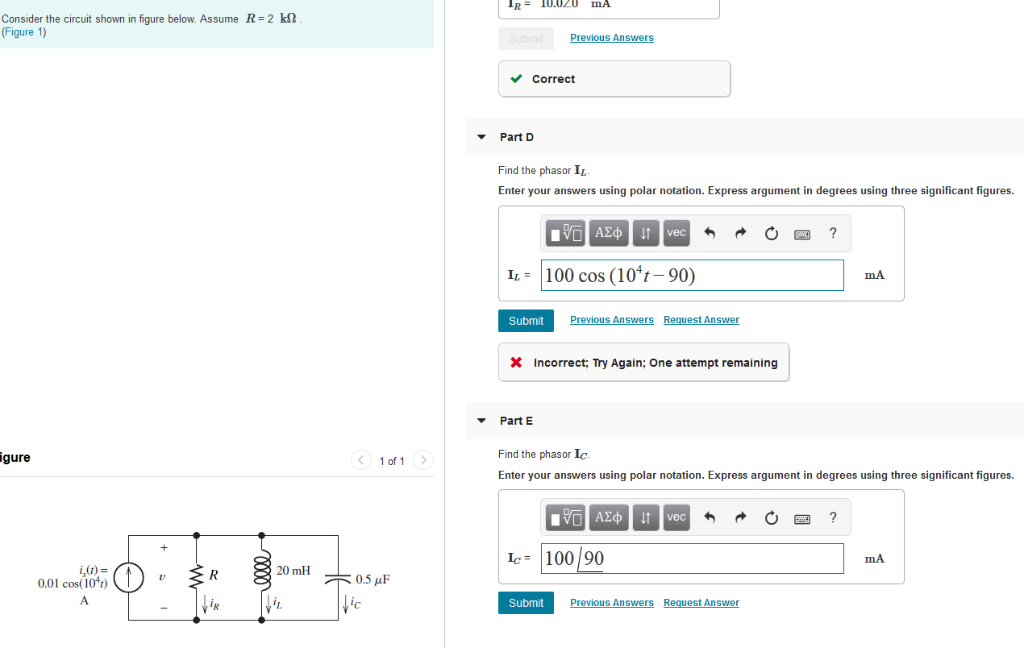Image resolution: width=1024 pixels, height=648 pixels.
Task: Click Request Answer link for Part D
Action: click(x=701, y=319)
